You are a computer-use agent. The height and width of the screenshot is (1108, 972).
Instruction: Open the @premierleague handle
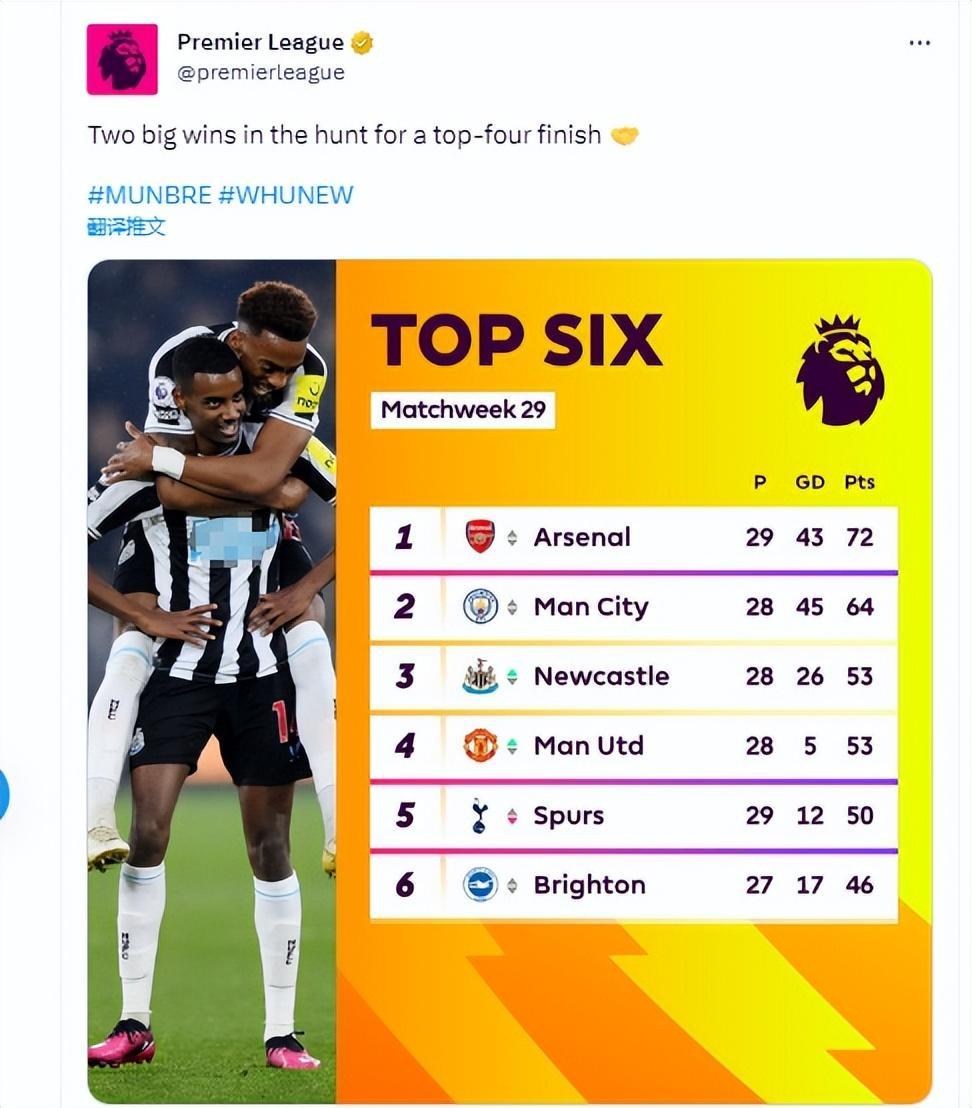pos(261,73)
